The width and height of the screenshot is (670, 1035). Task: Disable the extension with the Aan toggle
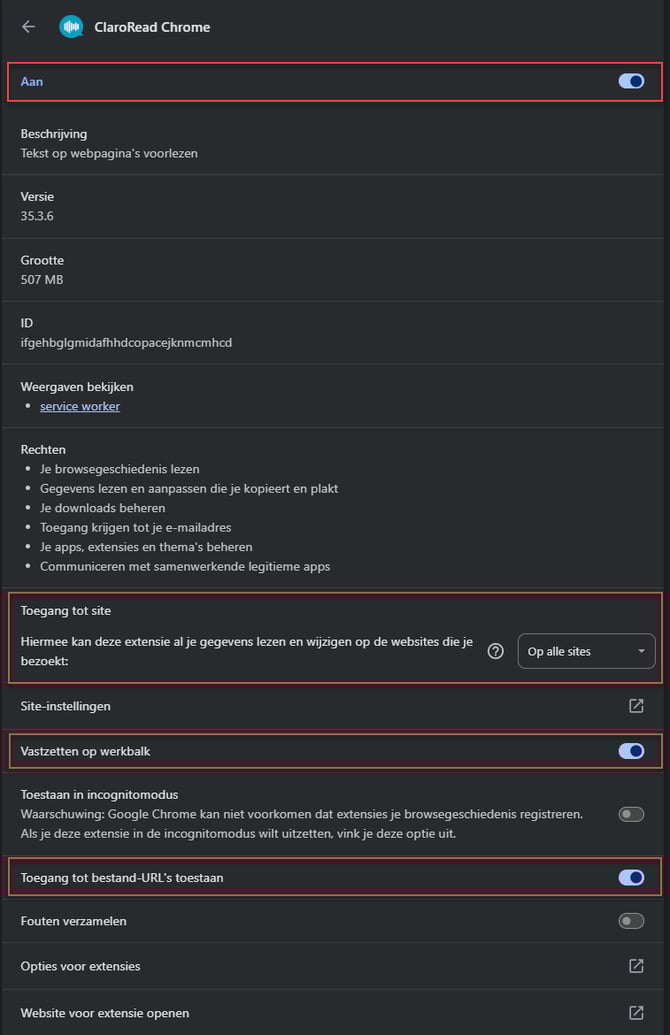pos(631,81)
